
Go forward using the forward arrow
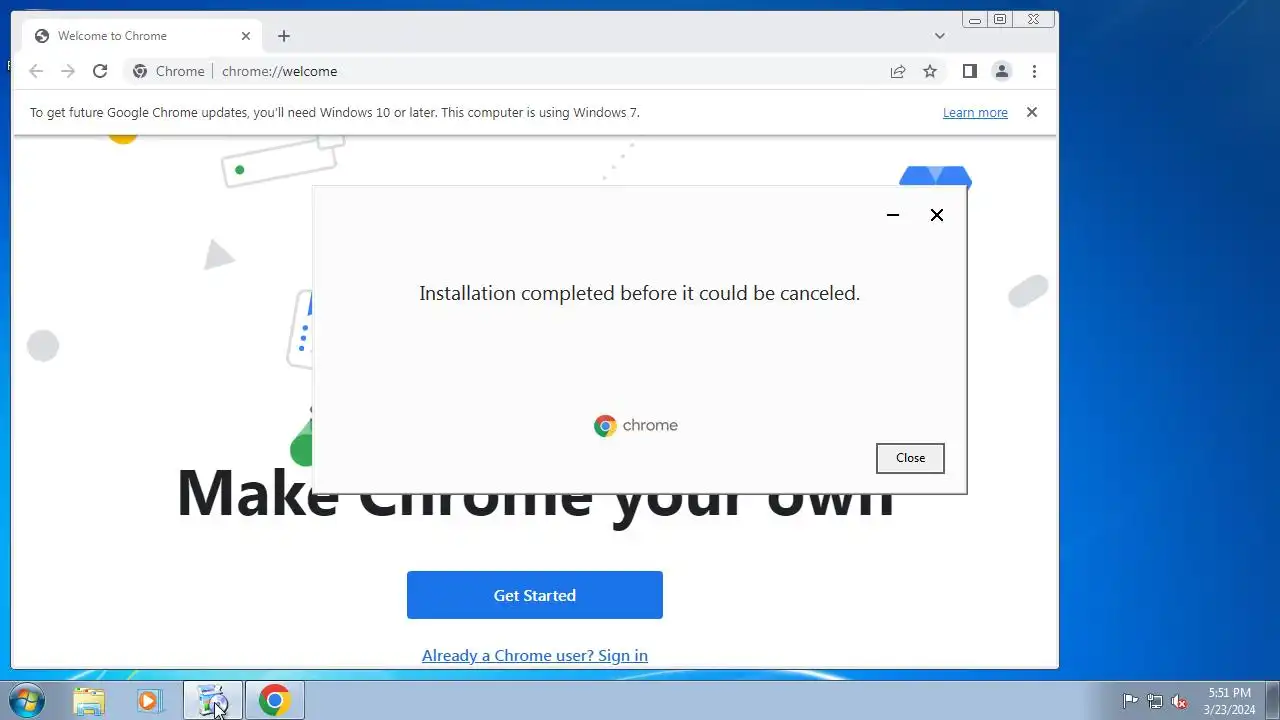68,71
